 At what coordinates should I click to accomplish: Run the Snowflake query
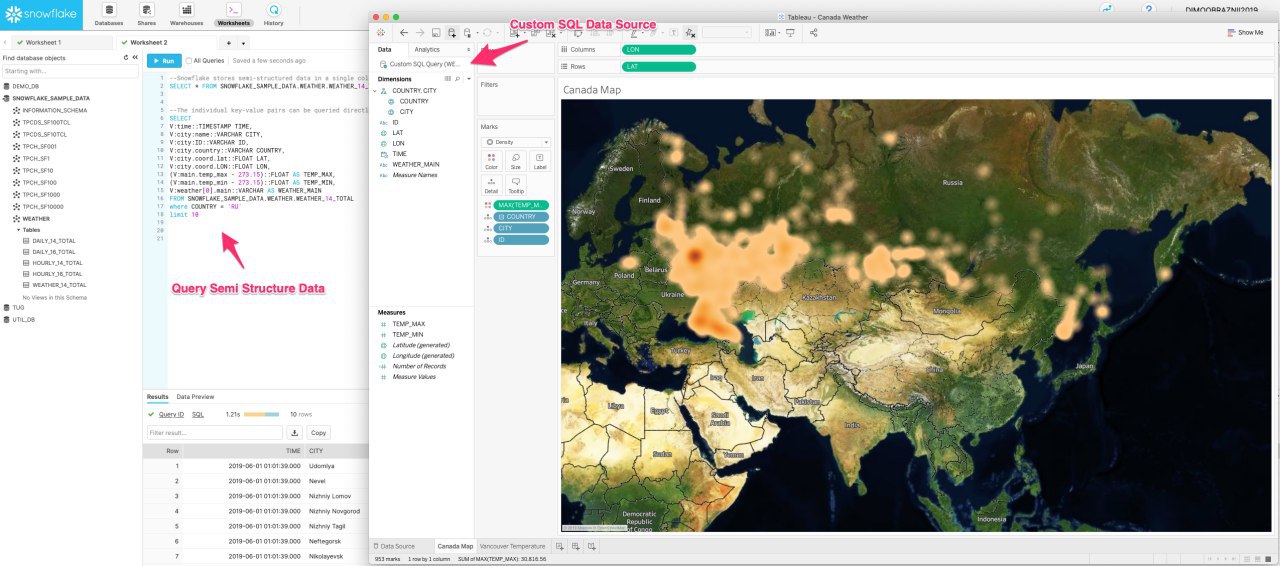pyautogui.click(x=164, y=60)
